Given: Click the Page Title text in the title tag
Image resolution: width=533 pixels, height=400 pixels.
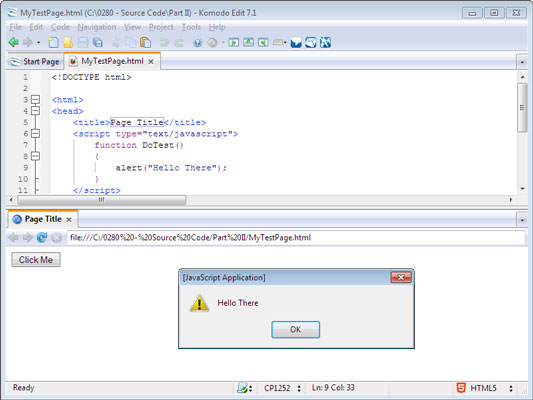Looking at the screenshot, I should pyautogui.click(x=137, y=122).
